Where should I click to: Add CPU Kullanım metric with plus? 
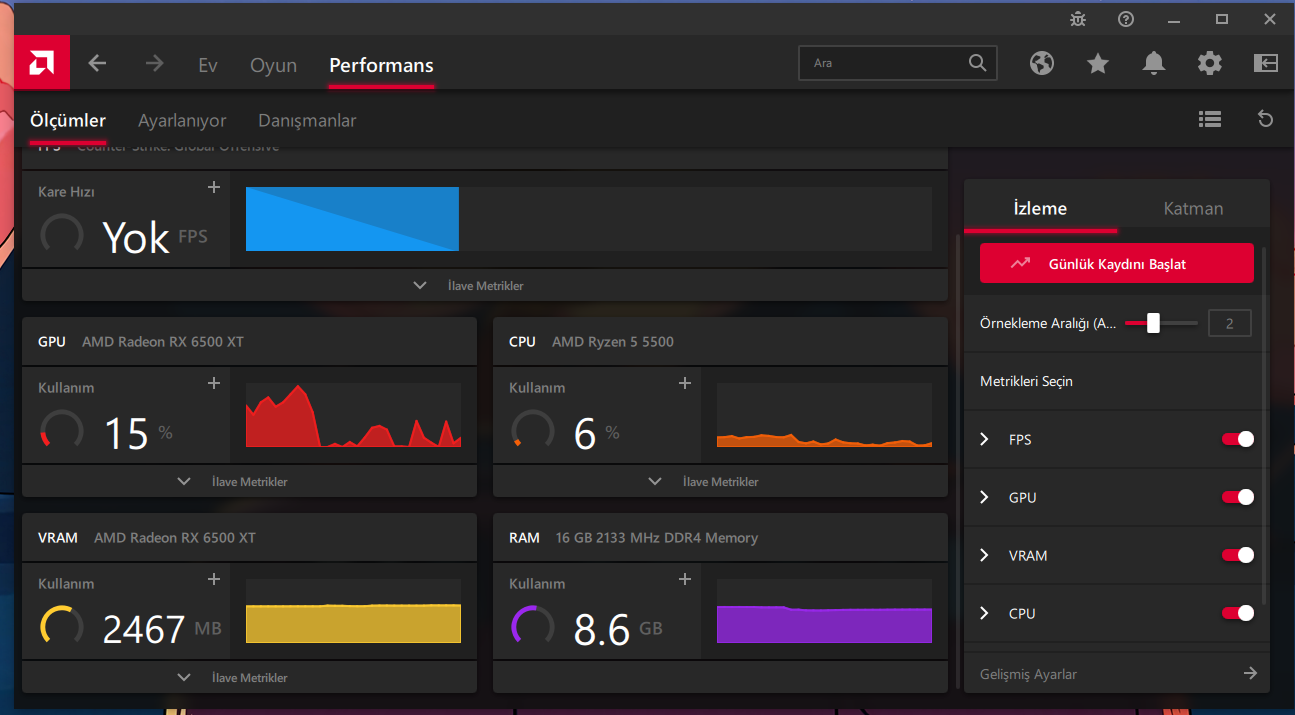pyautogui.click(x=685, y=383)
